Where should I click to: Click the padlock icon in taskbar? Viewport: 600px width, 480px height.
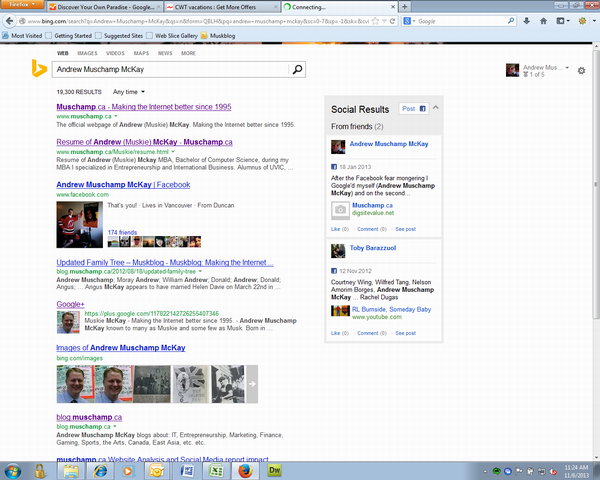point(40,471)
